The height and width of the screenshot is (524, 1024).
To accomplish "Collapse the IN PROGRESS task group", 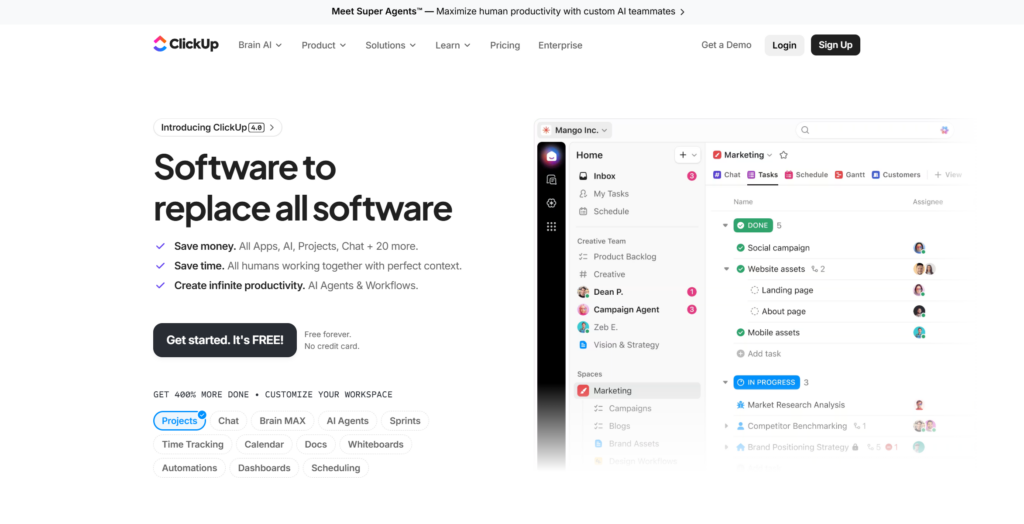I will click(725, 382).
